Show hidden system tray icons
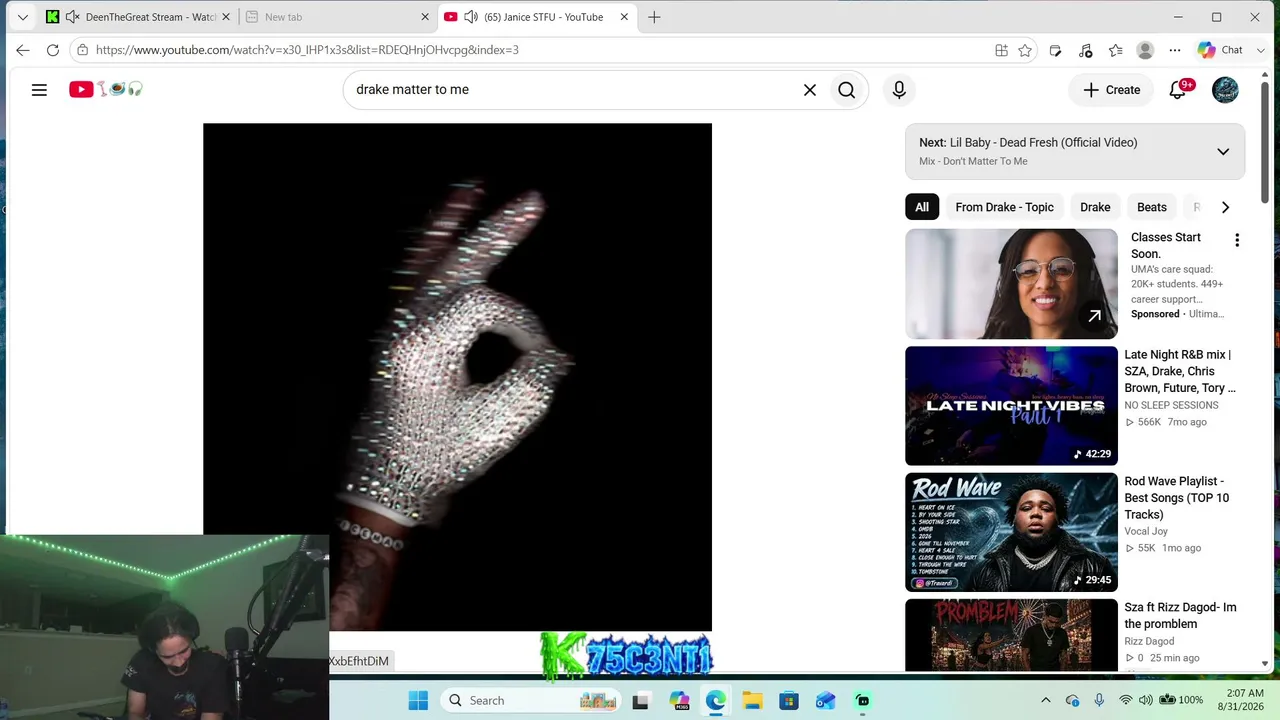Screen dimensions: 1280x720 click(x=1046, y=700)
